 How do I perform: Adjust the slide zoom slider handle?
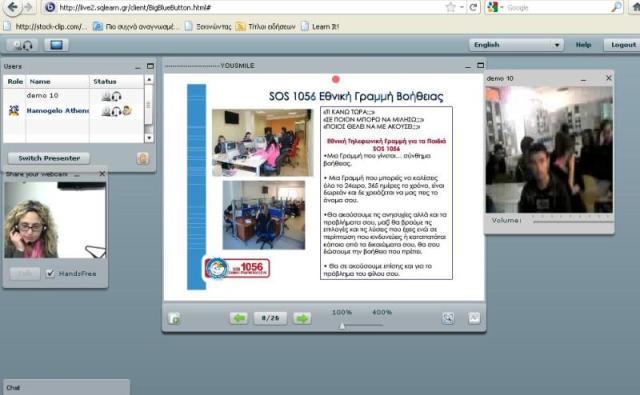click(x=342, y=326)
